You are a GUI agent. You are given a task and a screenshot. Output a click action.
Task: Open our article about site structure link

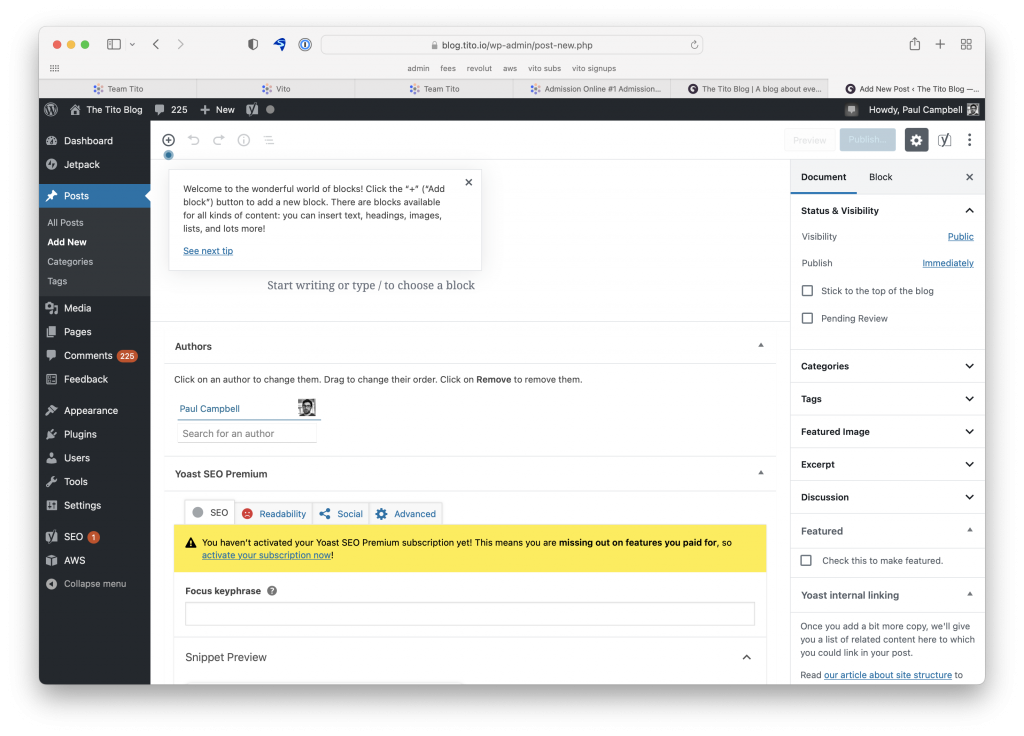pos(888,675)
